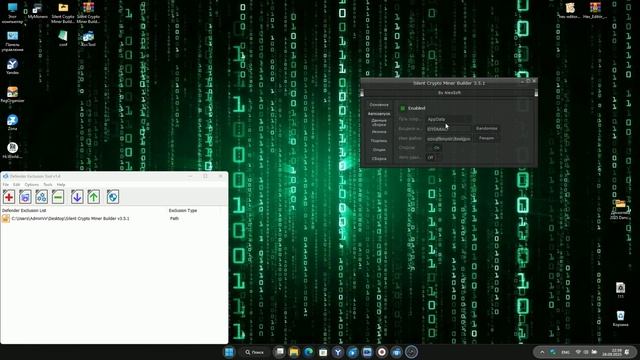Click the Randomize button in Miner Builder
Image resolution: width=640 pixels, height=360 pixels.
point(487,129)
